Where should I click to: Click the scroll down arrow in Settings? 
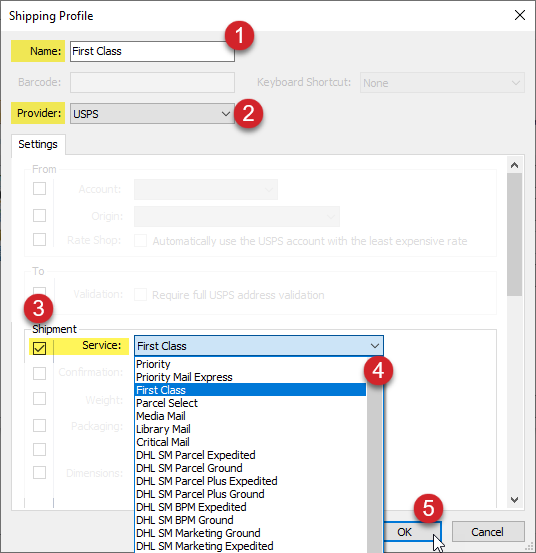514,500
